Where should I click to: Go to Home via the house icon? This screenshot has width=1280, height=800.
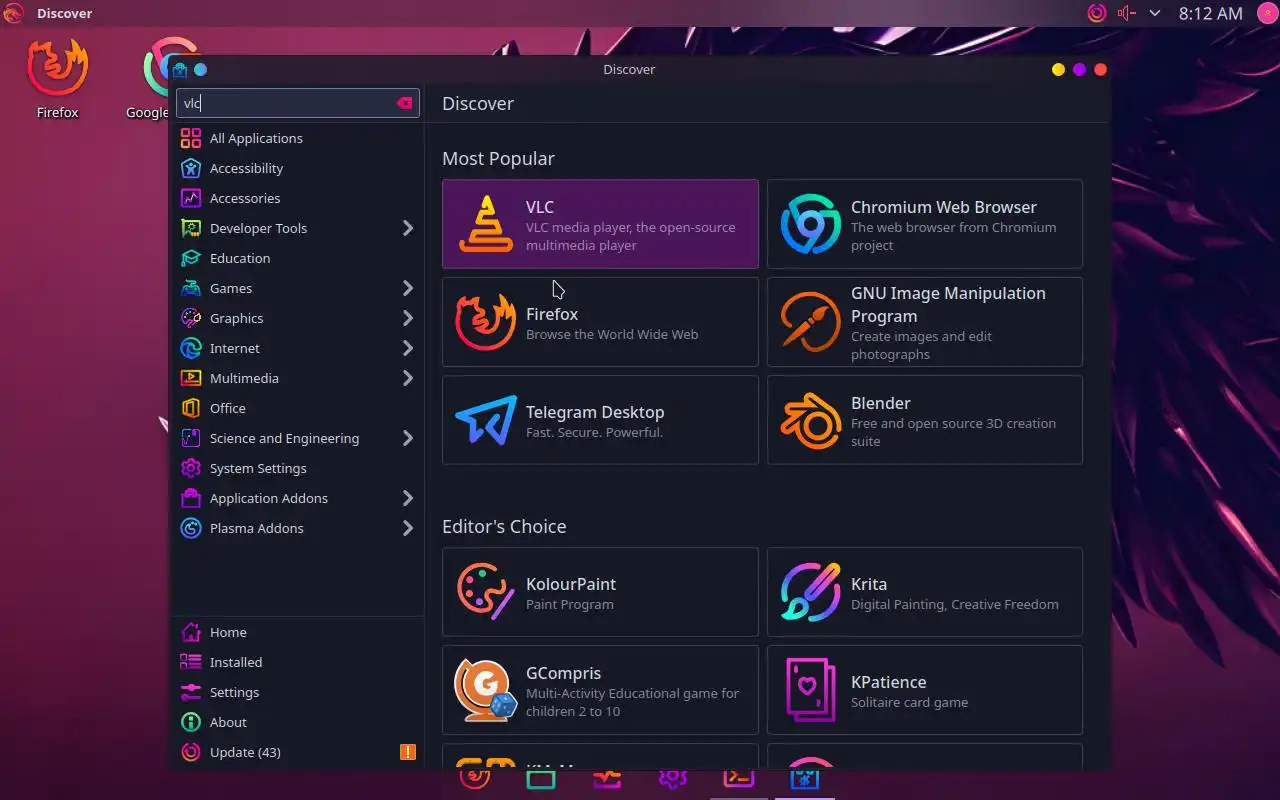190,632
